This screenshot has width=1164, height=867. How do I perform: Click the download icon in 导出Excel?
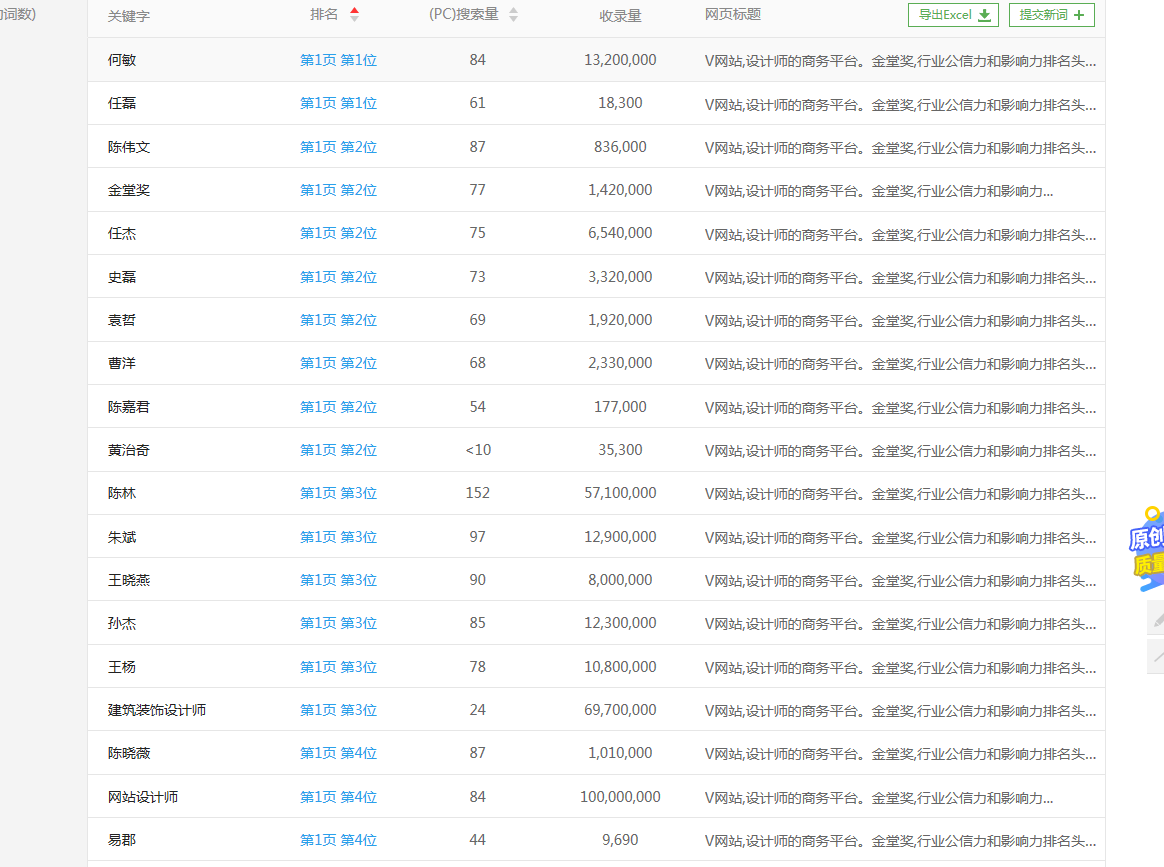(984, 15)
